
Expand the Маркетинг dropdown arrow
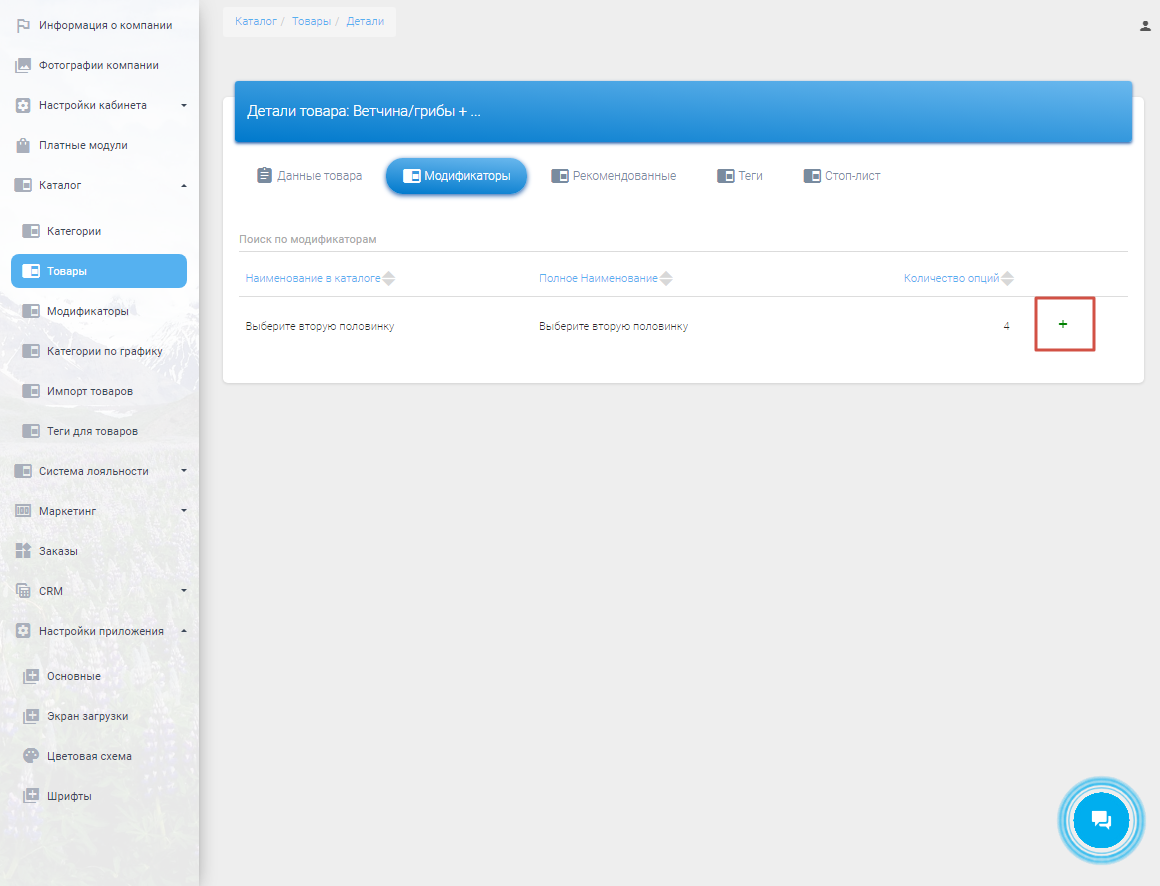pyautogui.click(x=183, y=511)
